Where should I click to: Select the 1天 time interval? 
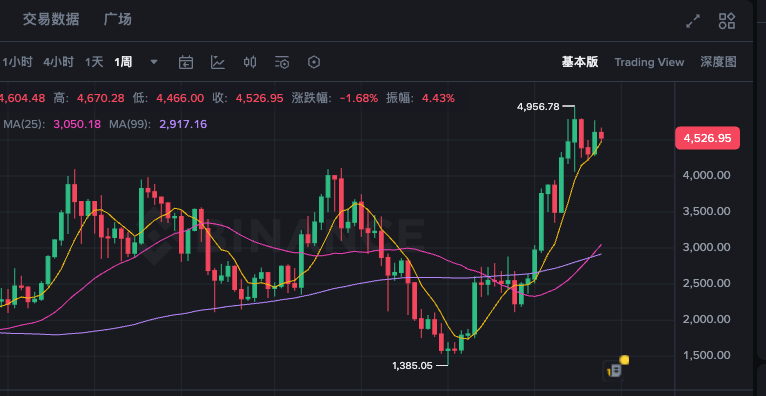click(94, 62)
